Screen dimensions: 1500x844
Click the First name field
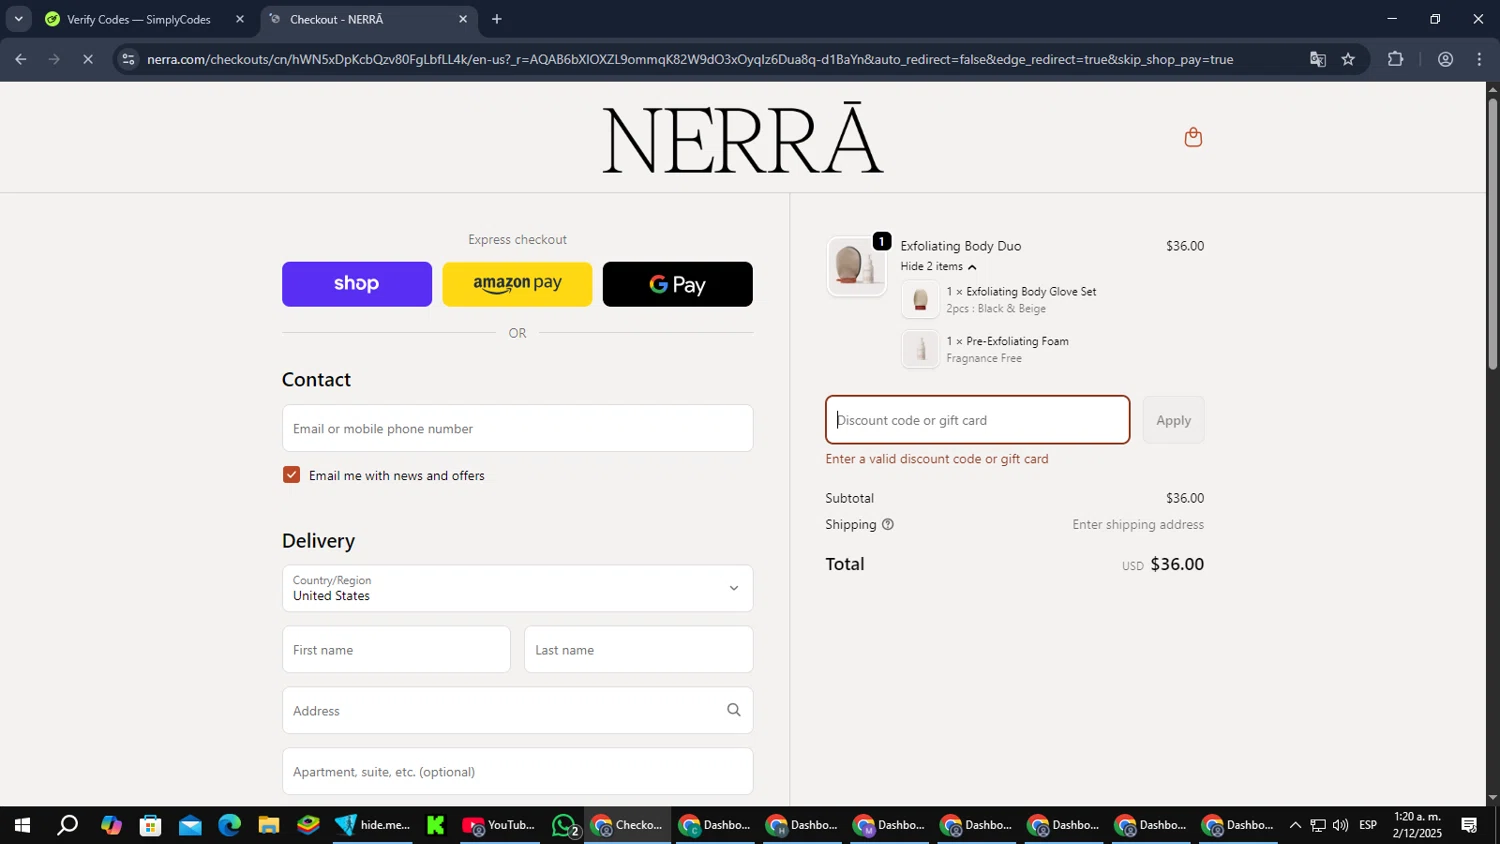(396, 650)
